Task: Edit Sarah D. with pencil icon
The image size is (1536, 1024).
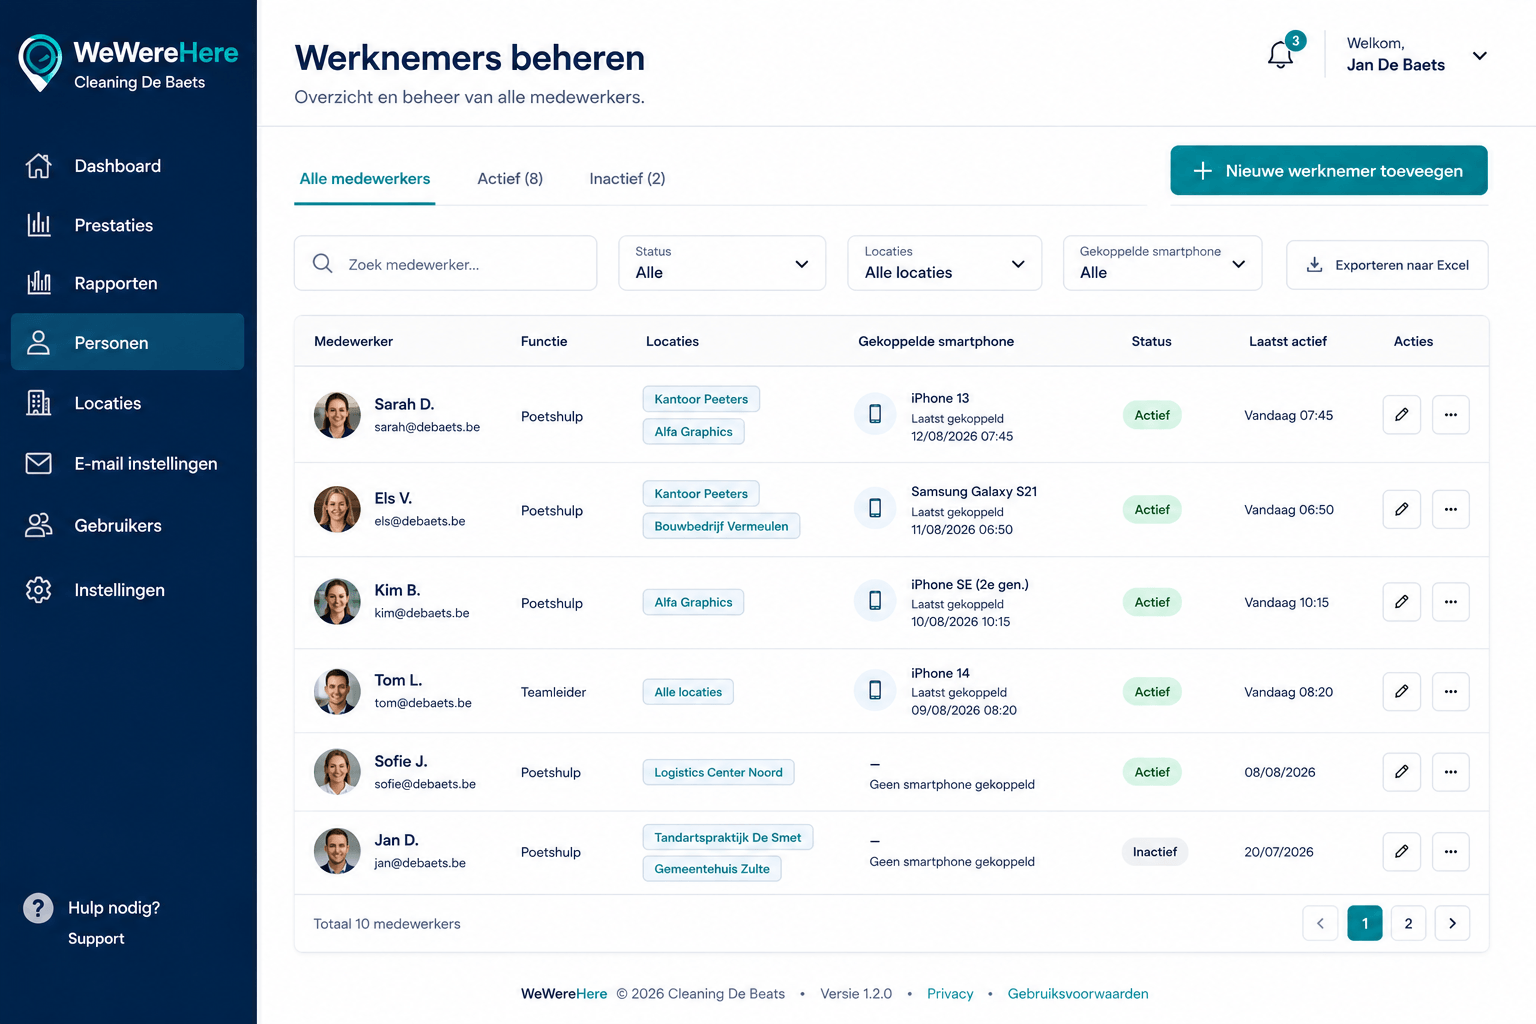Action: point(1402,415)
